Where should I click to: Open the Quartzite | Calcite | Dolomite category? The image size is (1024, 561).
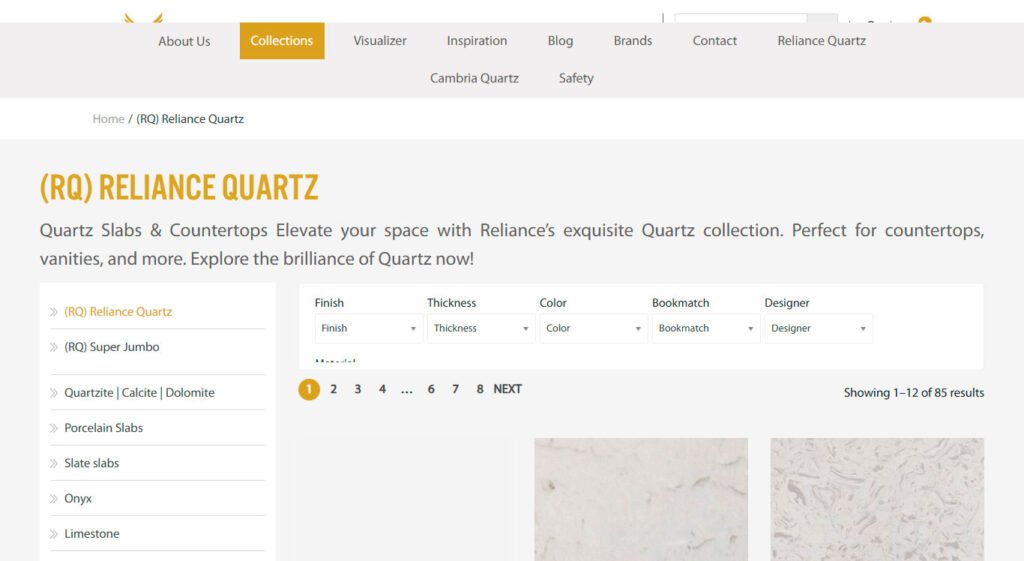(139, 393)
